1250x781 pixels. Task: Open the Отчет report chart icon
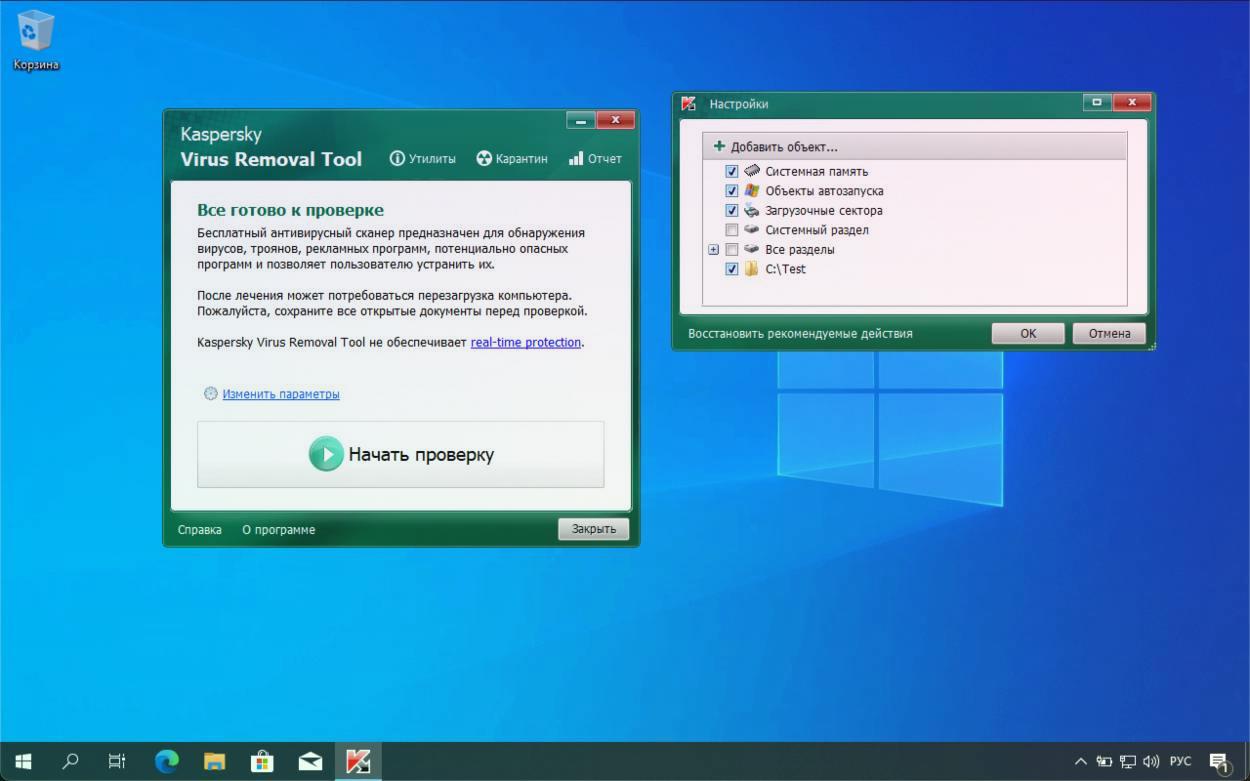click(x=576, y=158)
